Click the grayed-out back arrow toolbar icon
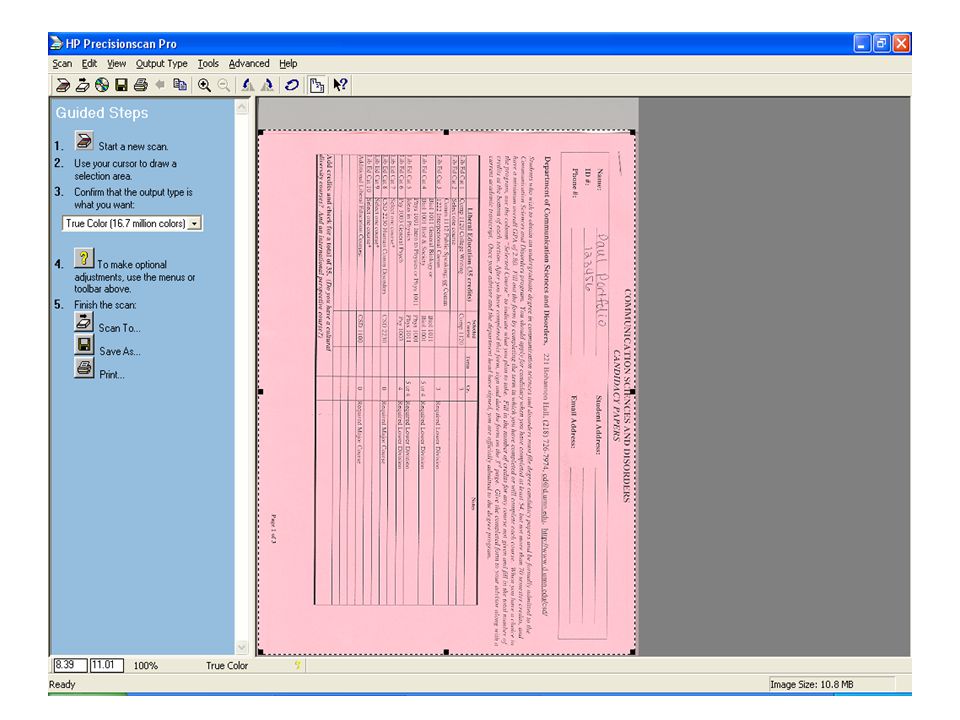Screen dimensions: 960x720 pyautogui.click(x=160, y=85)
